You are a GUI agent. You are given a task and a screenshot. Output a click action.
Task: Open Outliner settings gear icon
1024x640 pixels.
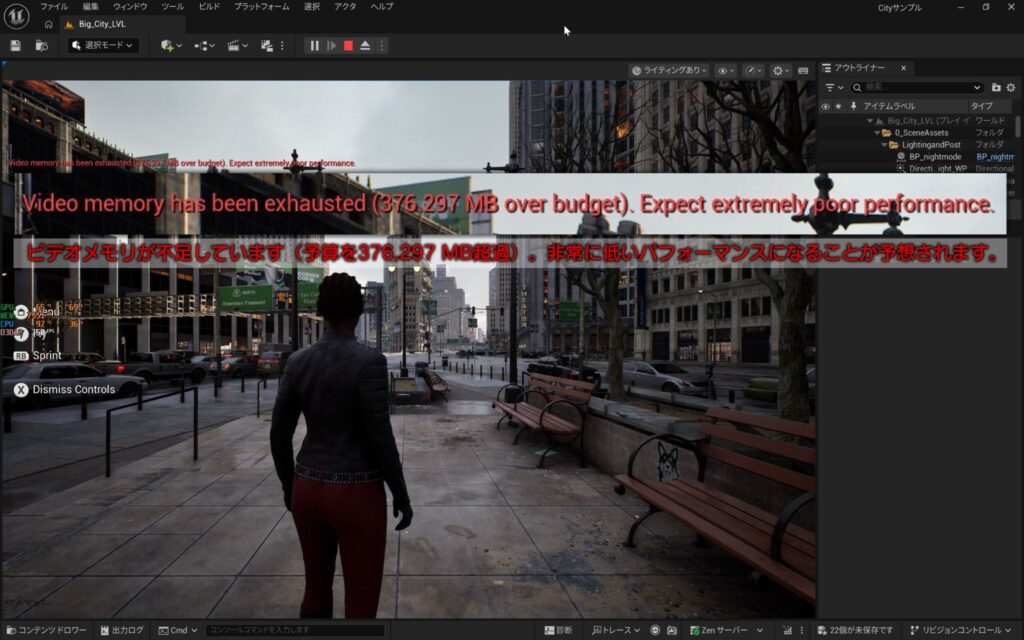pyautogui.click(x=1011, y=88)
